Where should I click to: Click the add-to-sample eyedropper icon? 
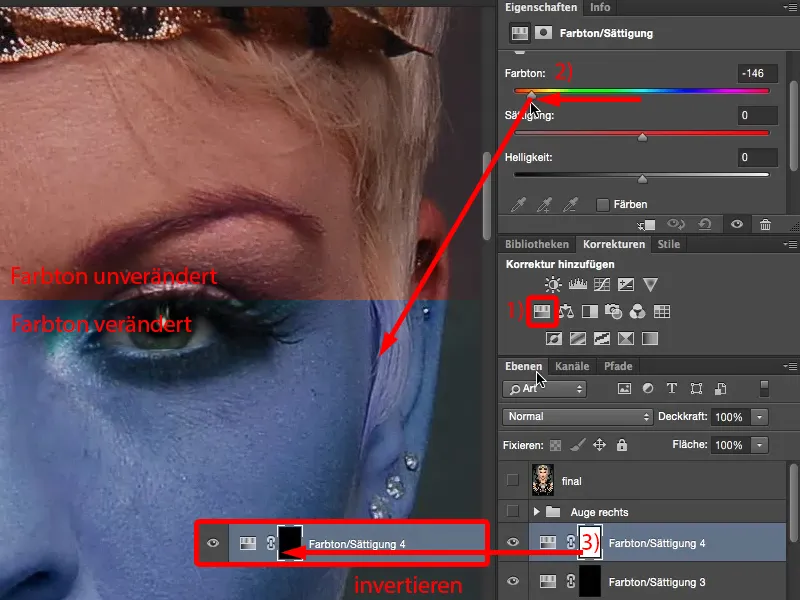(546, 204)
